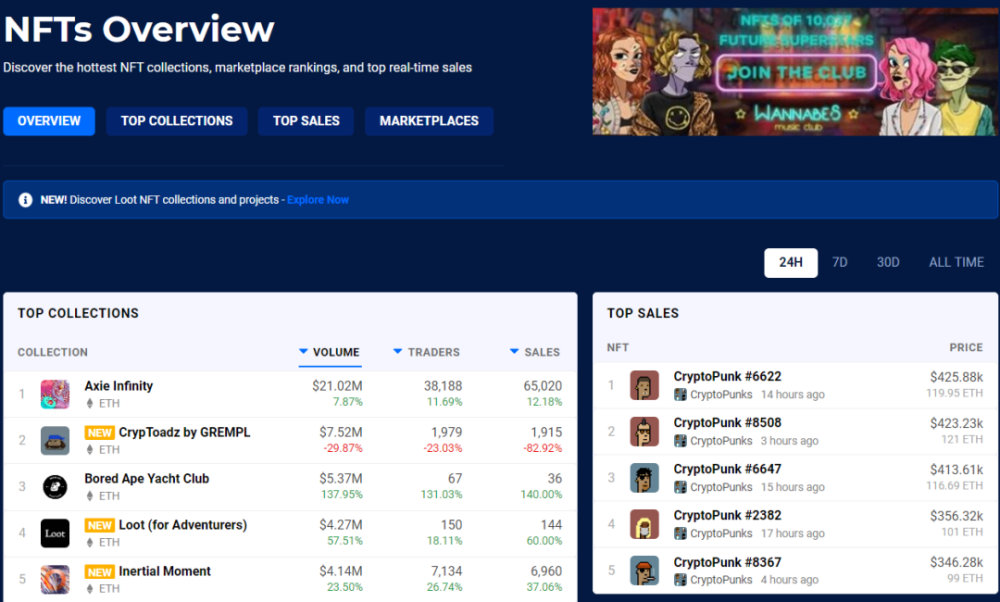
Task: Select the 24H time range
Action: tap(791, 263)
